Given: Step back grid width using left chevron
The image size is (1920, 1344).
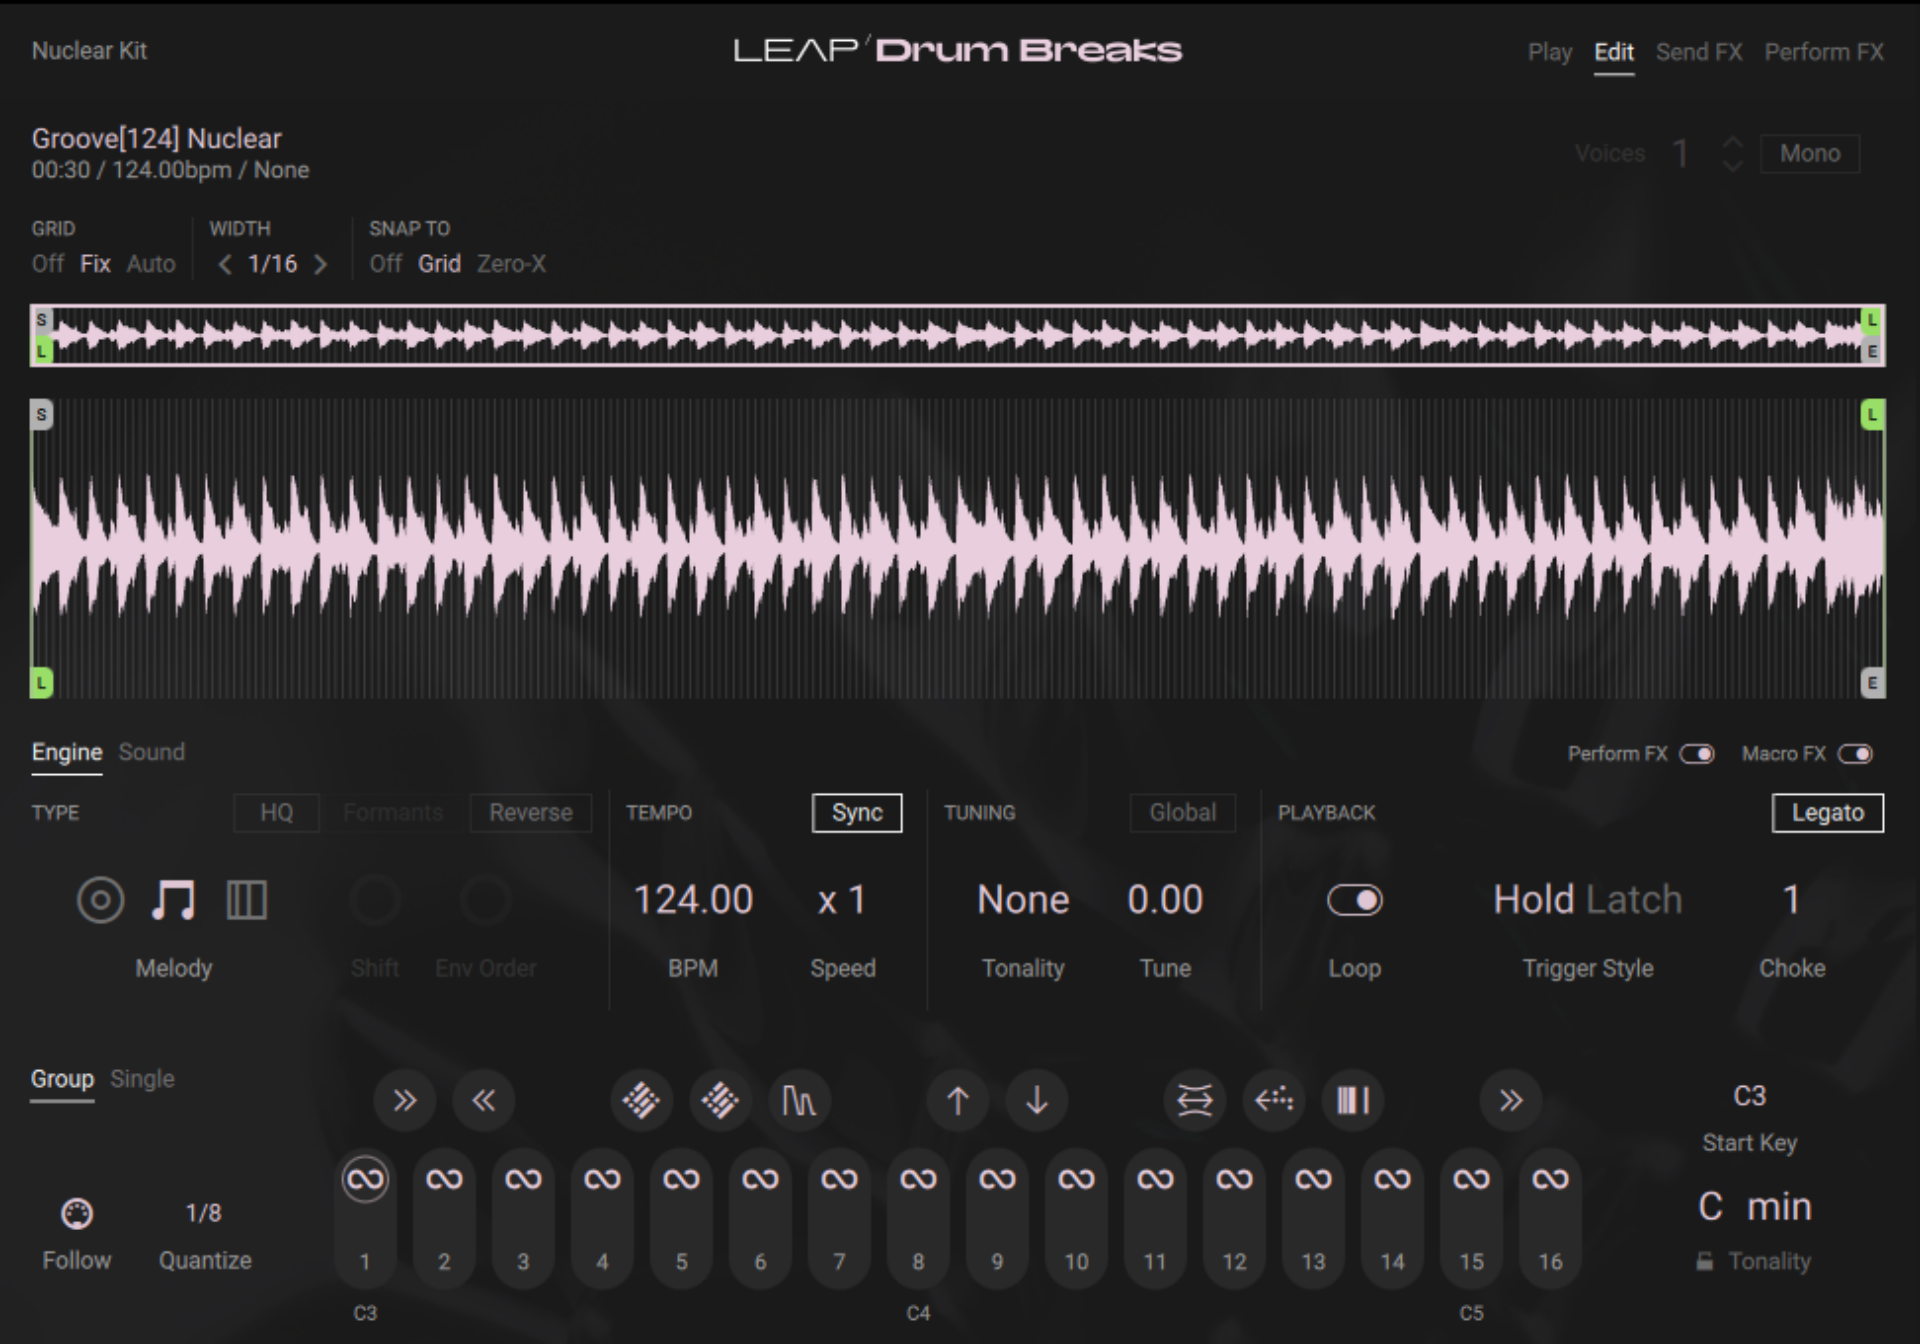Looking at the screenshot, I should point(224,264).
